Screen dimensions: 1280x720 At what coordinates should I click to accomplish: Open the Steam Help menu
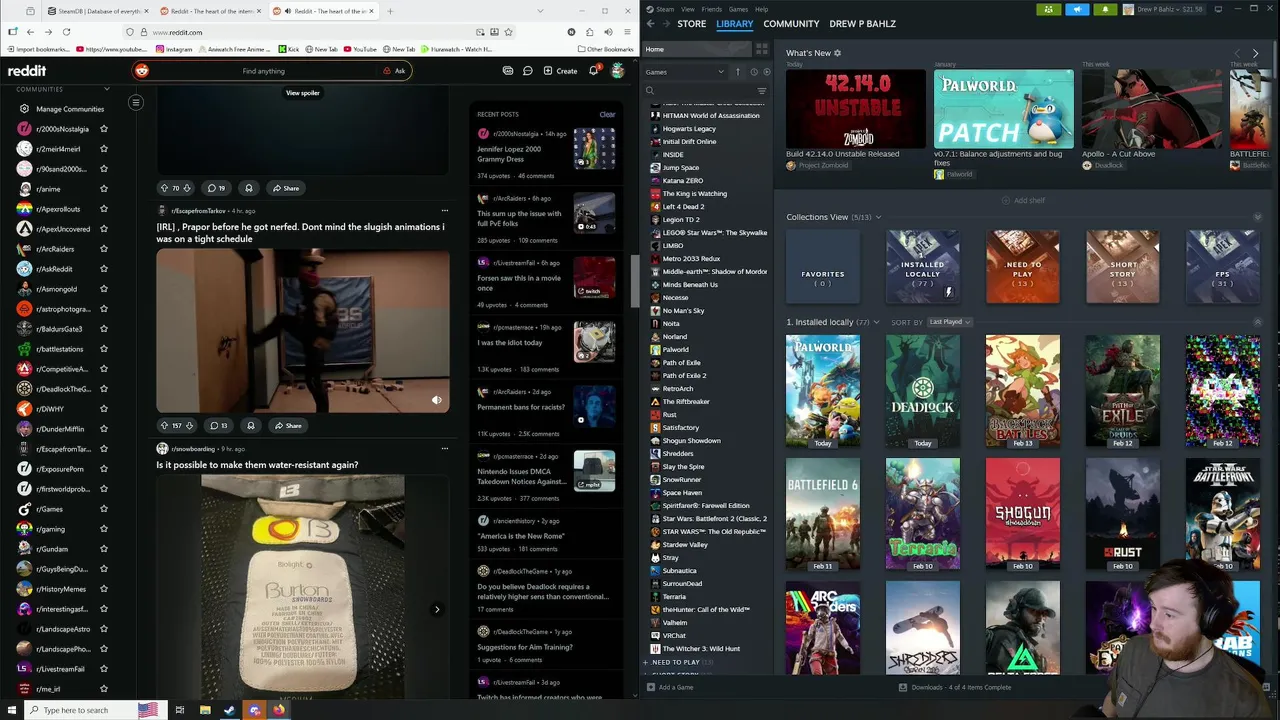pyautogui.click(x=762, y=9)
